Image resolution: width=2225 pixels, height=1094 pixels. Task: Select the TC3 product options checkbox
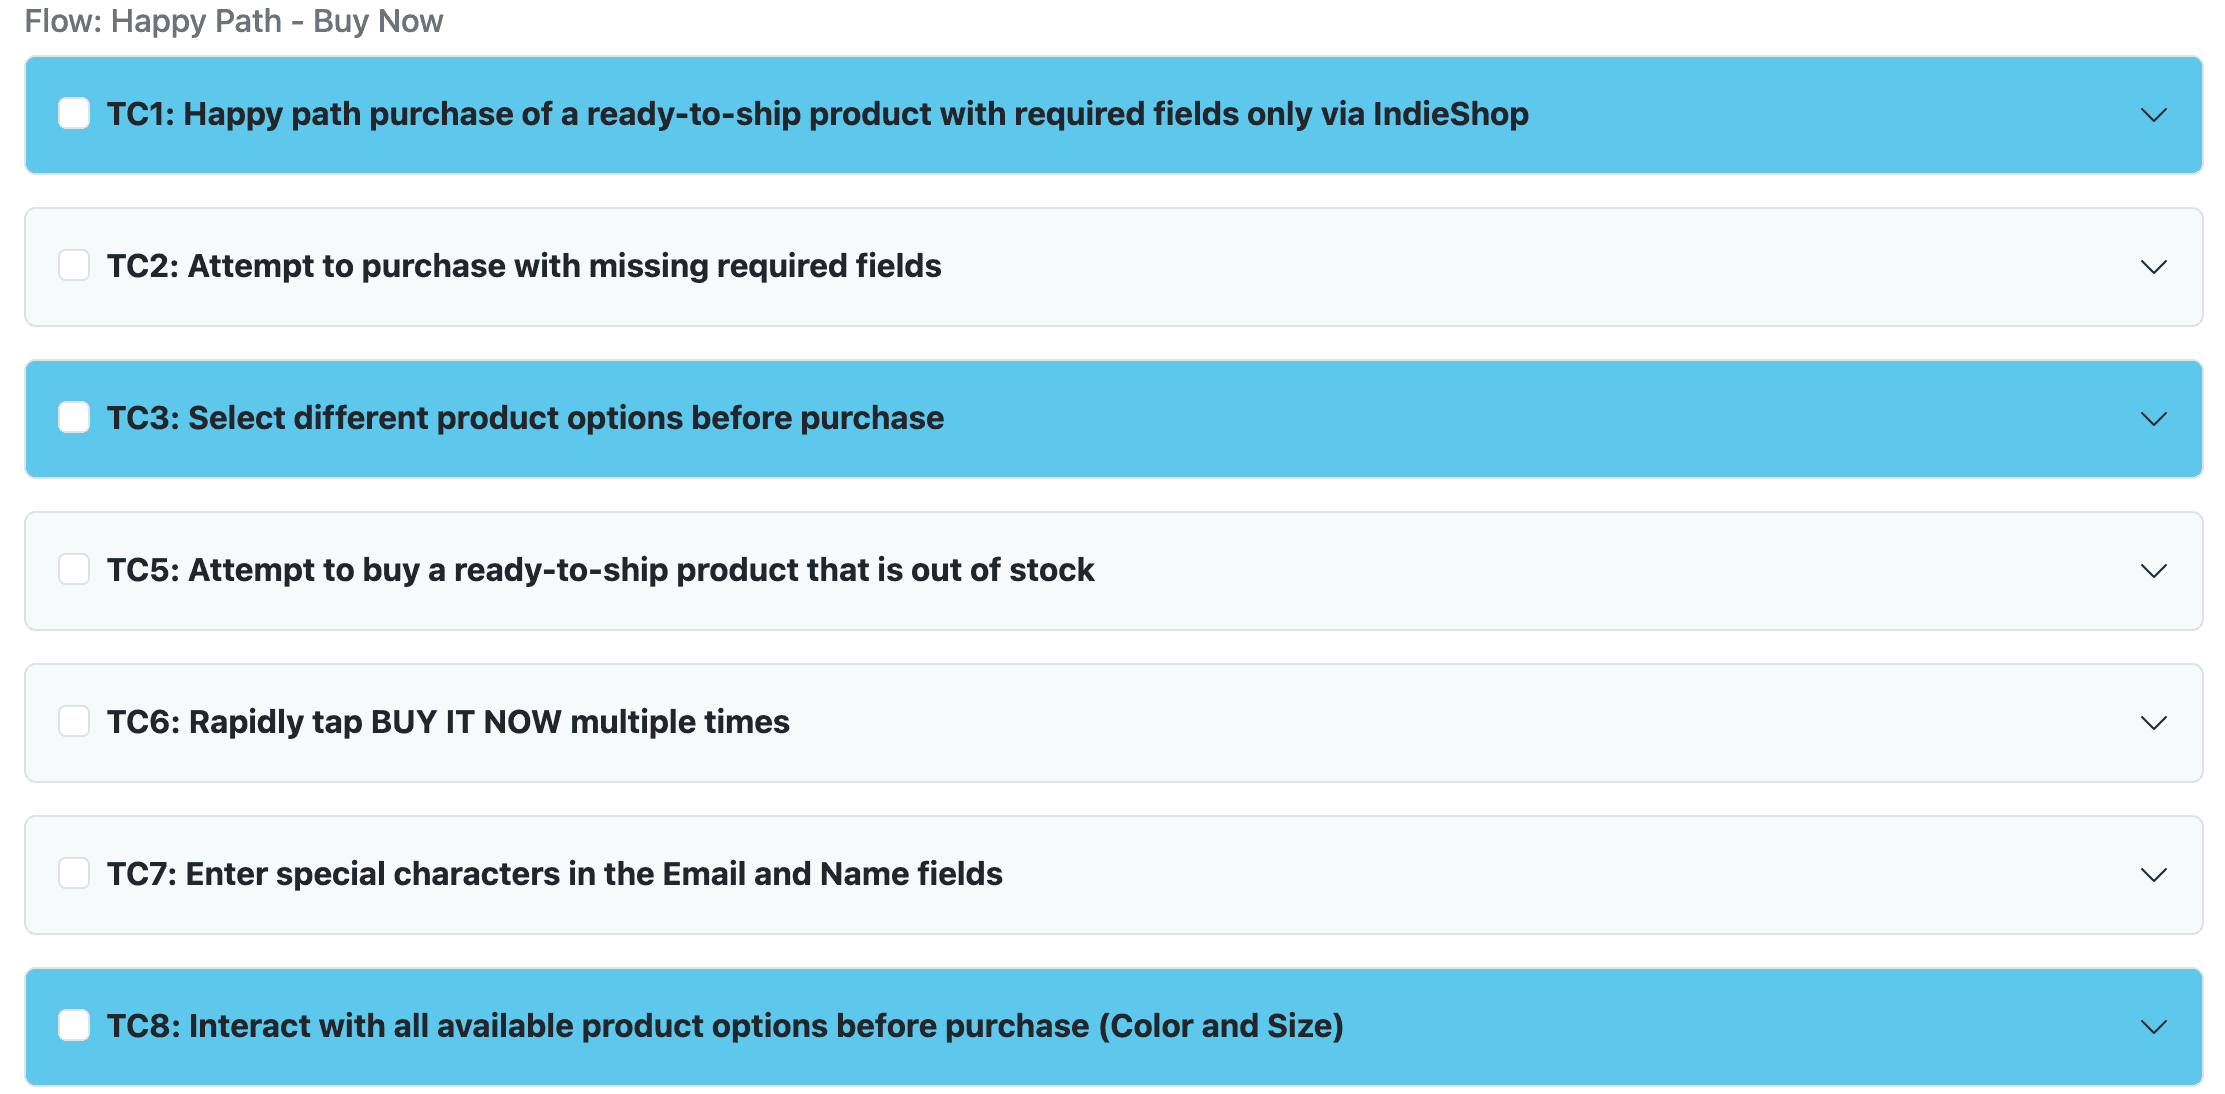tap(74, 418)
